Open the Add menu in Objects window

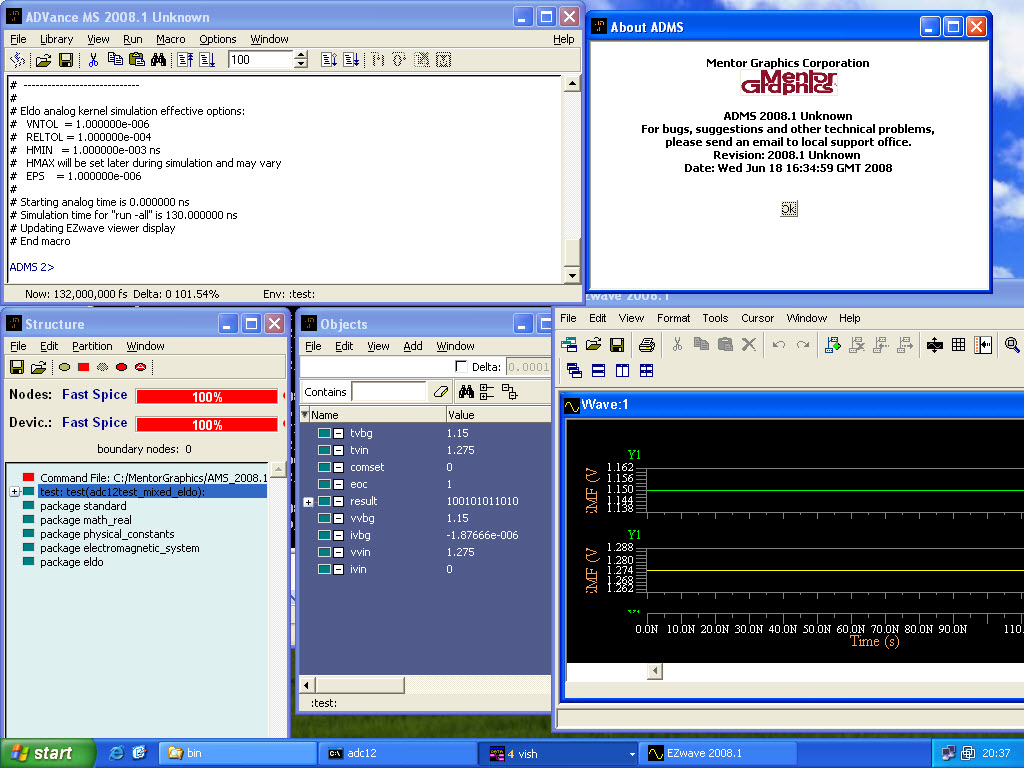pos(413,346)
